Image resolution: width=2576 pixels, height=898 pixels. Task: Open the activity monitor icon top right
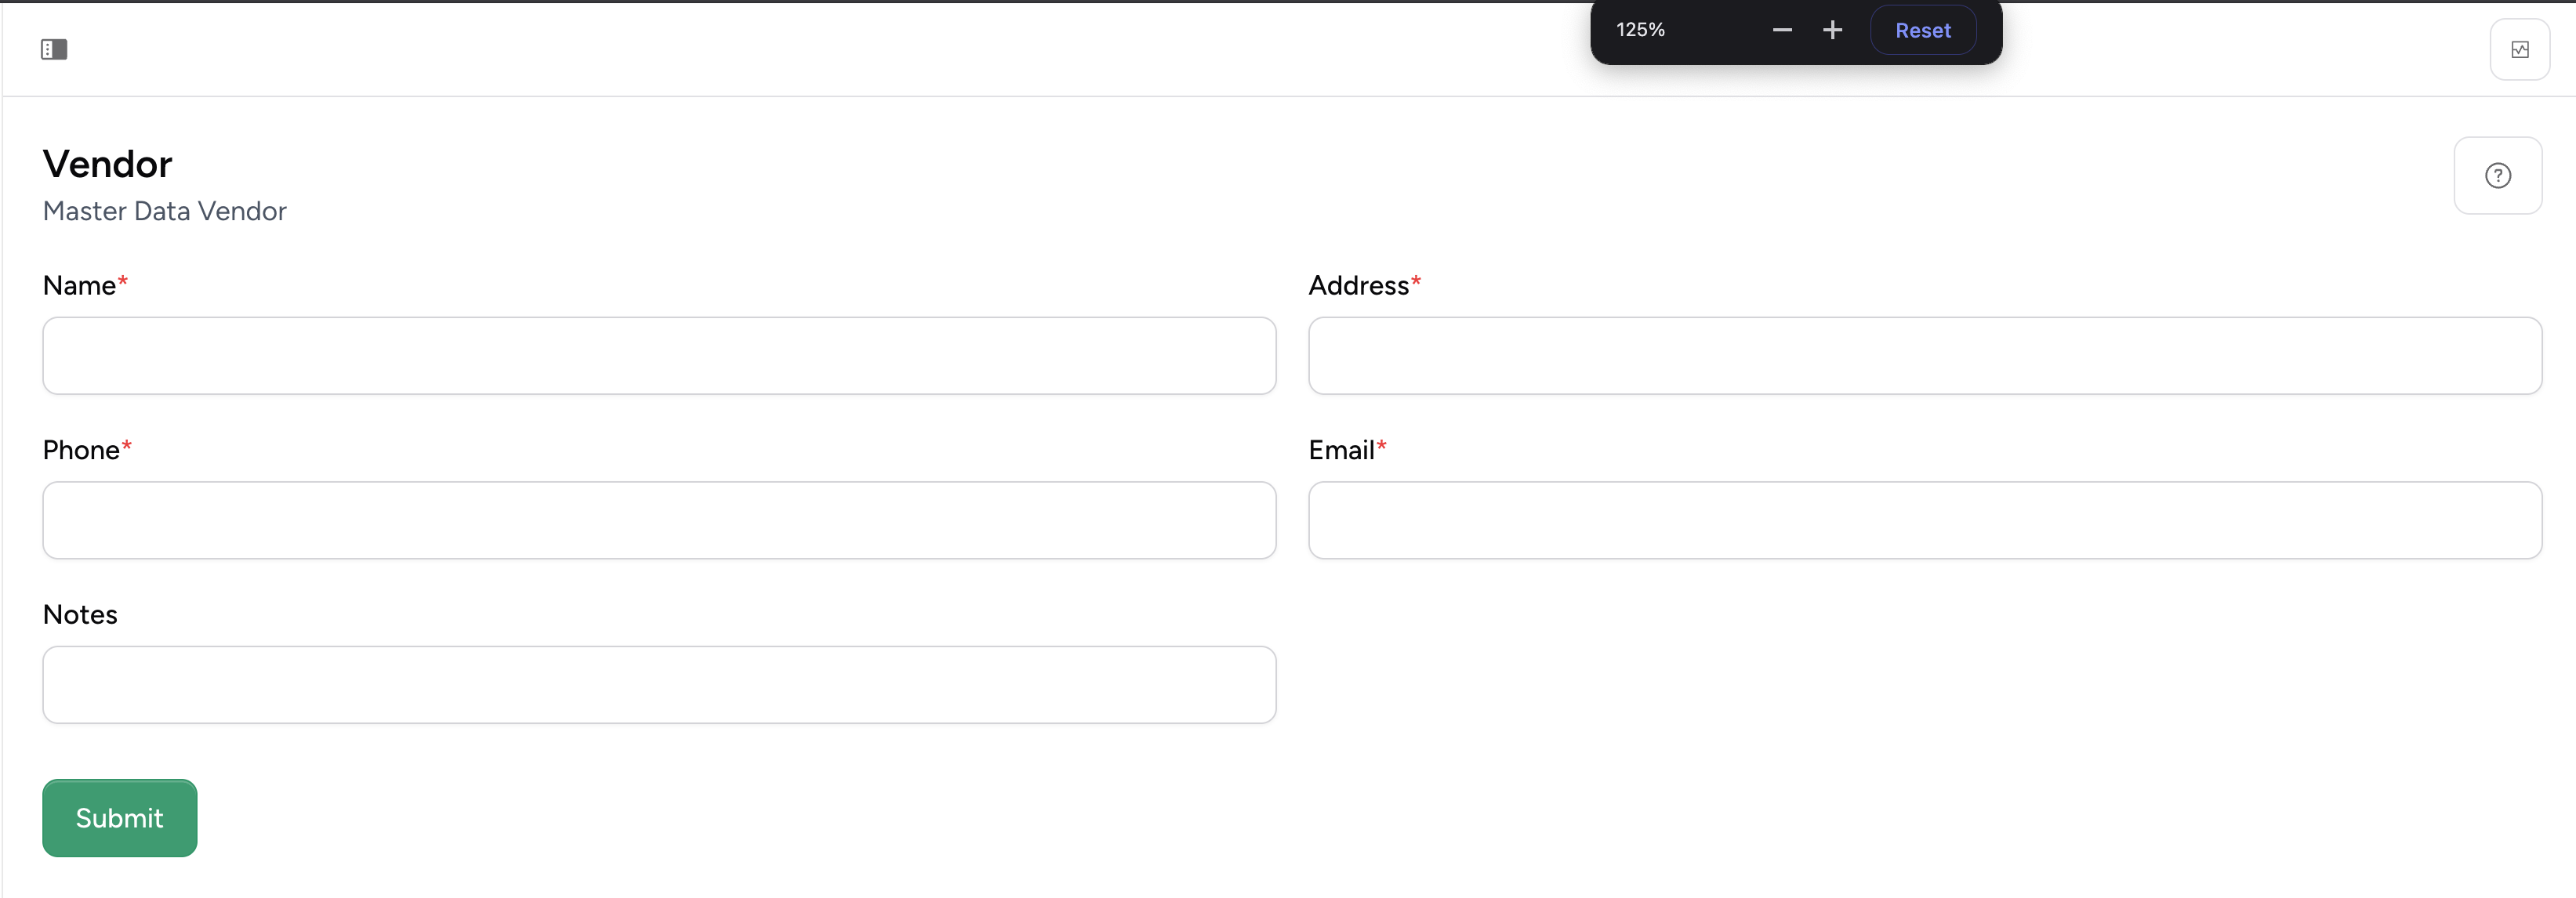[x=2521, y=48]
